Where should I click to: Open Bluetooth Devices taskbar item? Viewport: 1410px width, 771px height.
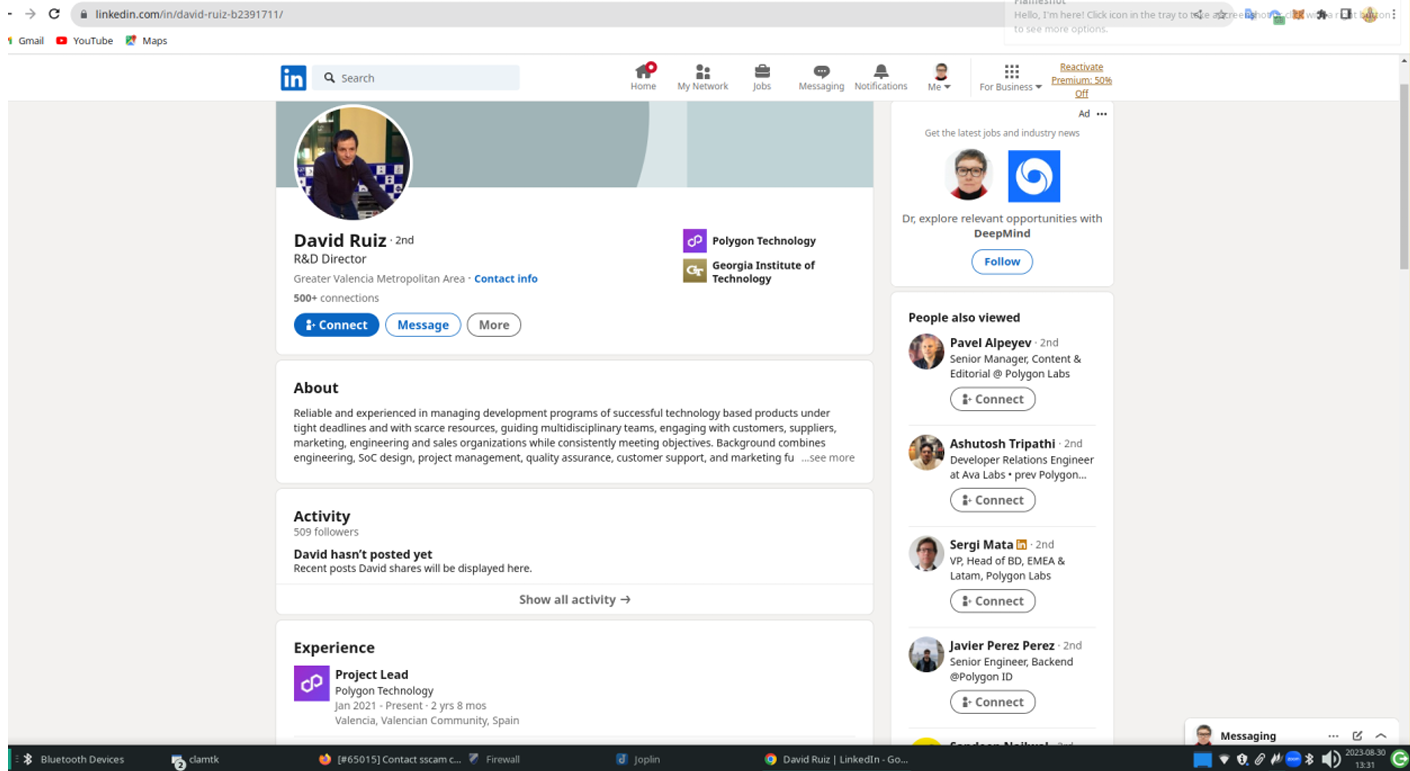[74, 760]
